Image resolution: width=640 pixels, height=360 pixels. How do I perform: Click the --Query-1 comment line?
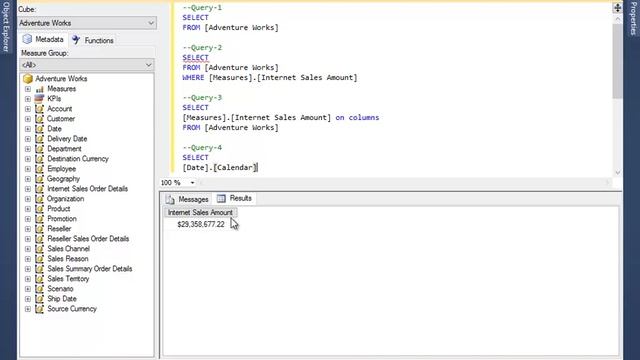(x=202, y=7)
